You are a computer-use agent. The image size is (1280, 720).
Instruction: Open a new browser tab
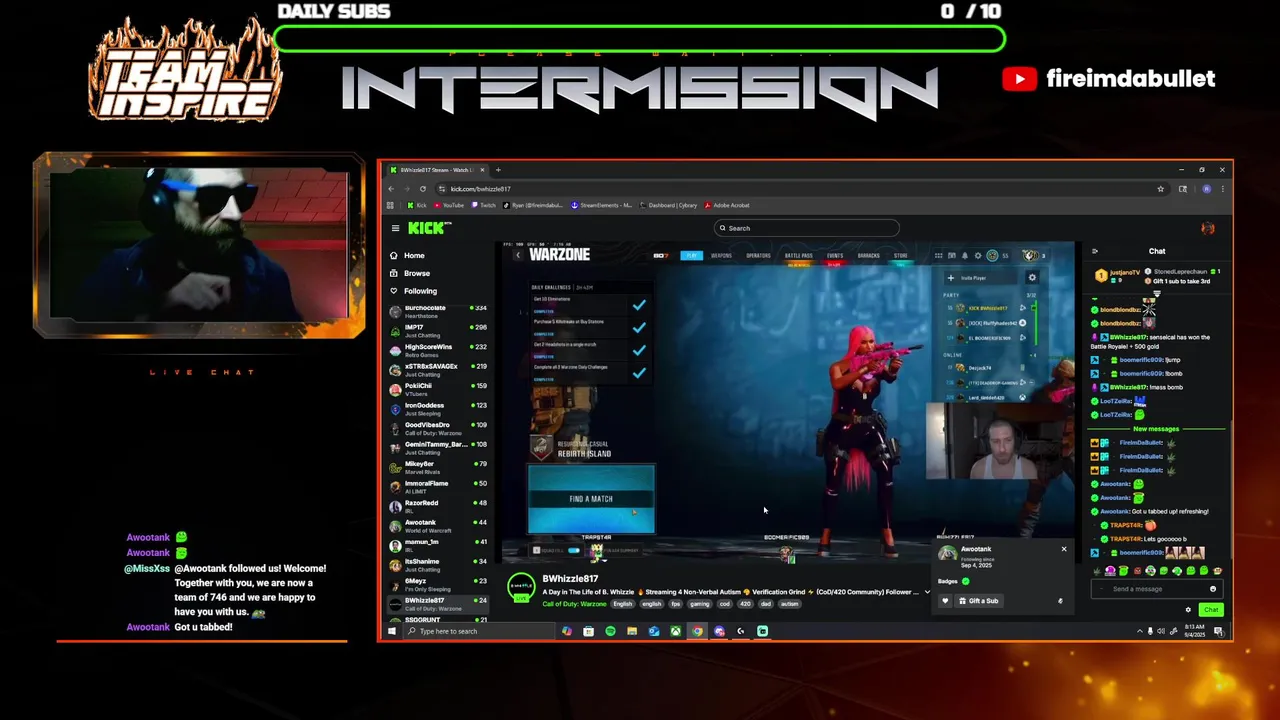(498, 170)
